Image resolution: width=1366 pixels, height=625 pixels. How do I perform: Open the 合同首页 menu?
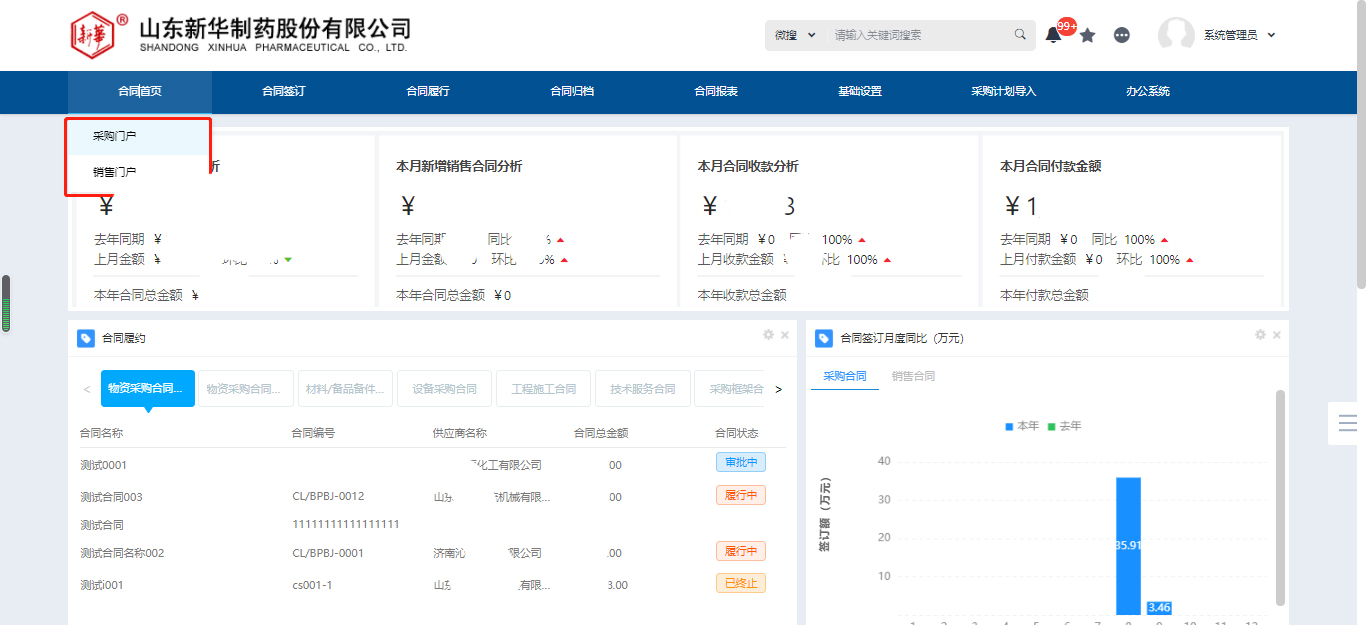(140, 92)
